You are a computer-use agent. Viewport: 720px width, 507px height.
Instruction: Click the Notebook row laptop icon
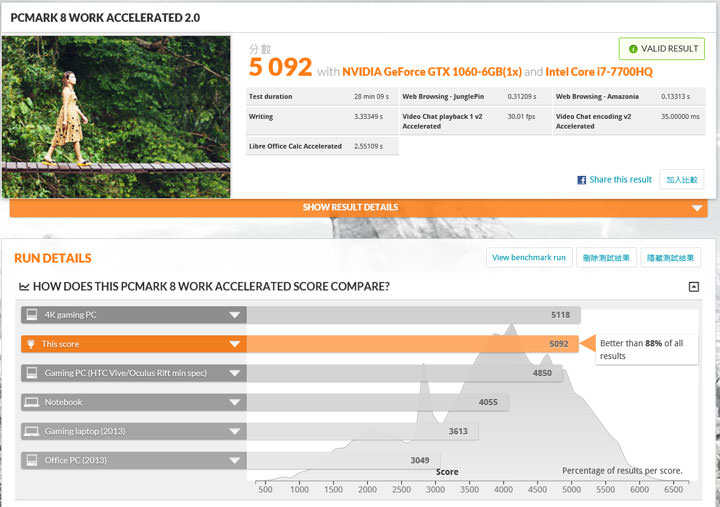coord(32,402)
